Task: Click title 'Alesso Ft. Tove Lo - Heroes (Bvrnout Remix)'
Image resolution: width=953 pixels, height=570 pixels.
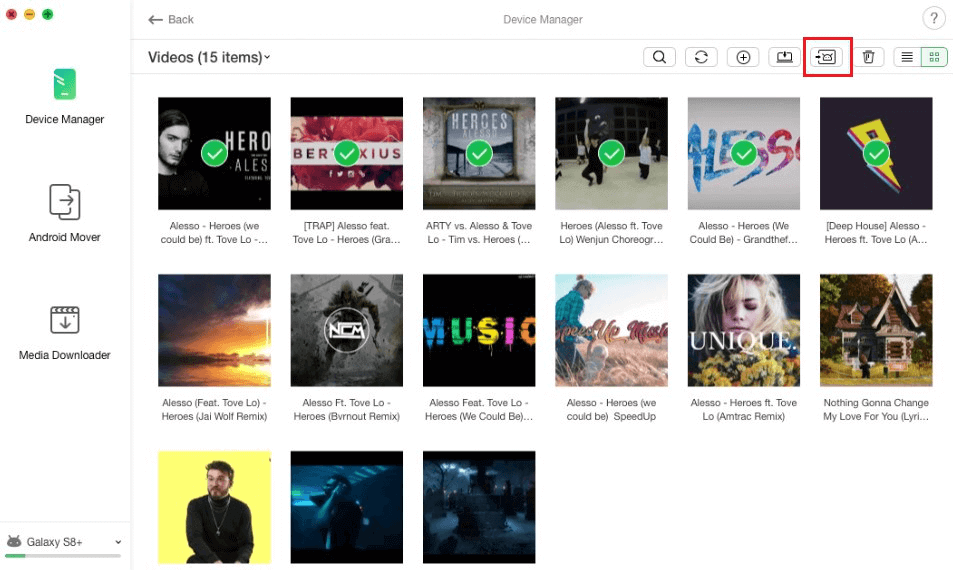Action: tap(346, 410)
